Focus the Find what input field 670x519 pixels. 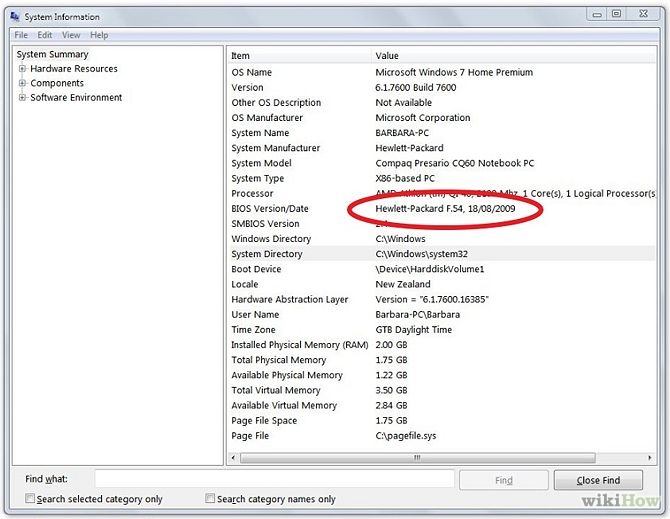point(274,479)
